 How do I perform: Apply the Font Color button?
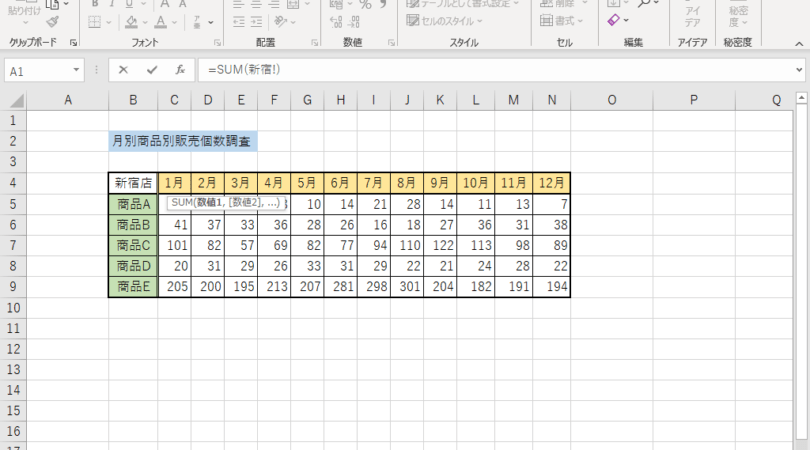pyautogui.click(x=161, y=22)
